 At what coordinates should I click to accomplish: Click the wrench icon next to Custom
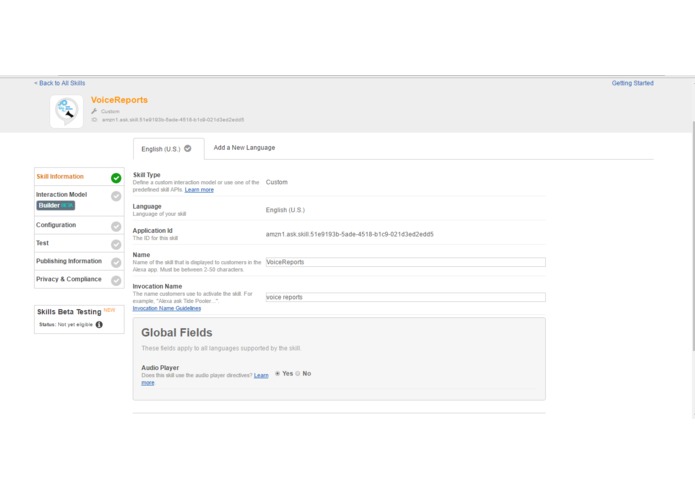94,111
